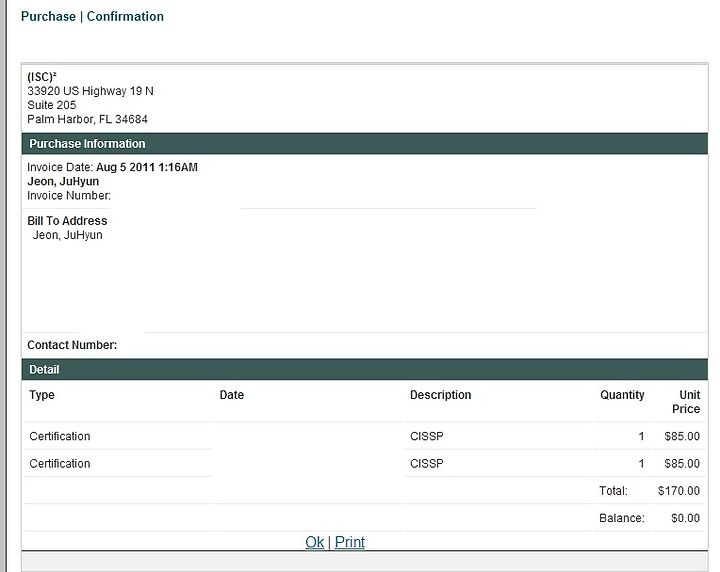Click the 'Detail' section header
720x572 pixels.
(365, 370)
